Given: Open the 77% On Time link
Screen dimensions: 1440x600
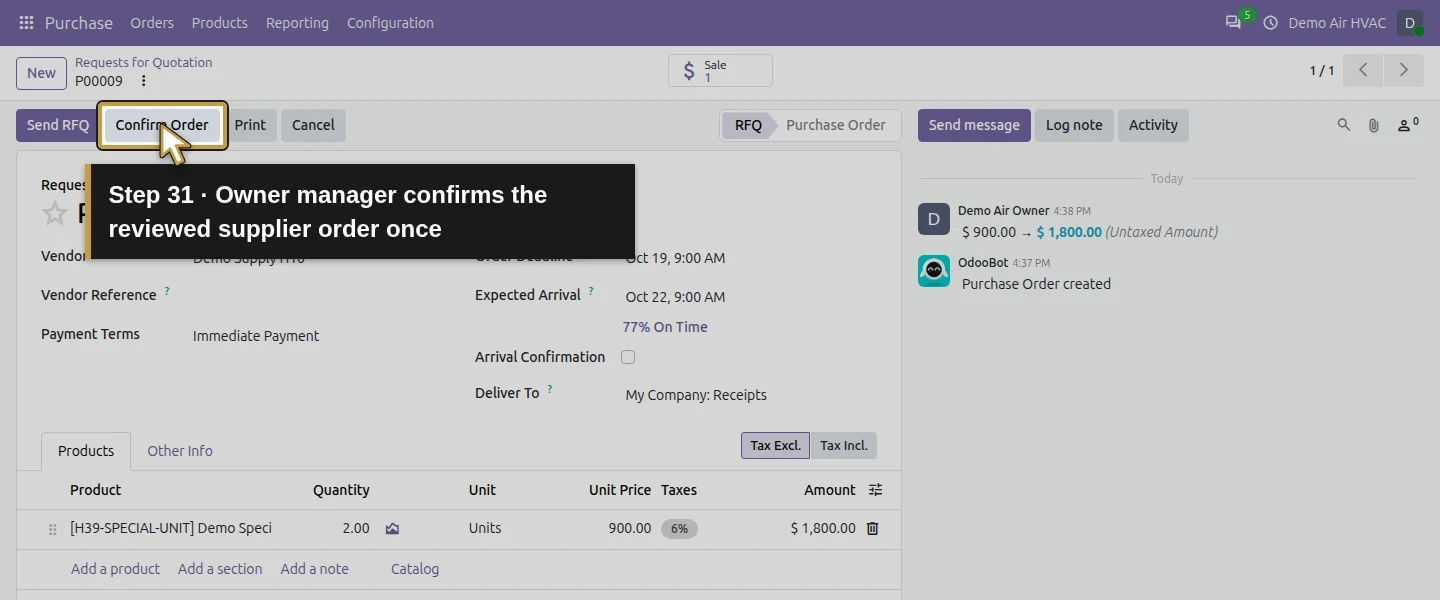Looking at the screenshot, I should point(665,327).
